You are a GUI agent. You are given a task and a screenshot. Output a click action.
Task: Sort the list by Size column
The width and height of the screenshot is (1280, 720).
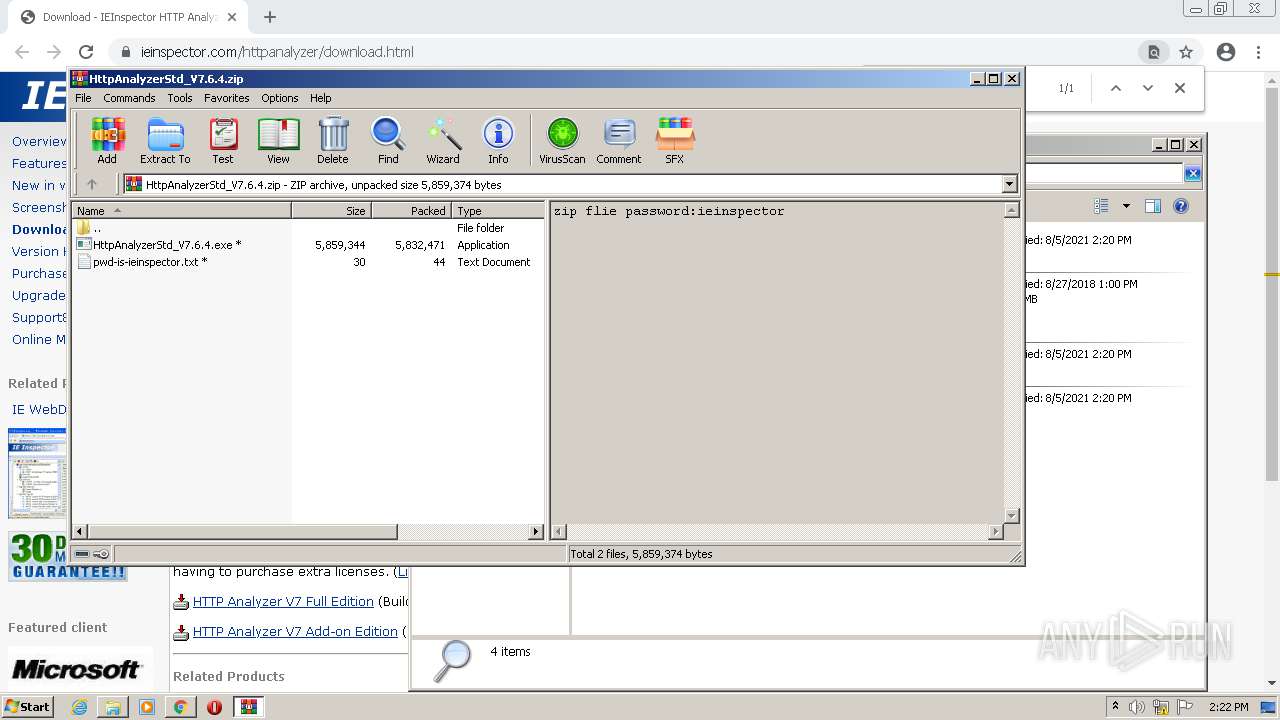pyautogui.click(x=332, y=210)
